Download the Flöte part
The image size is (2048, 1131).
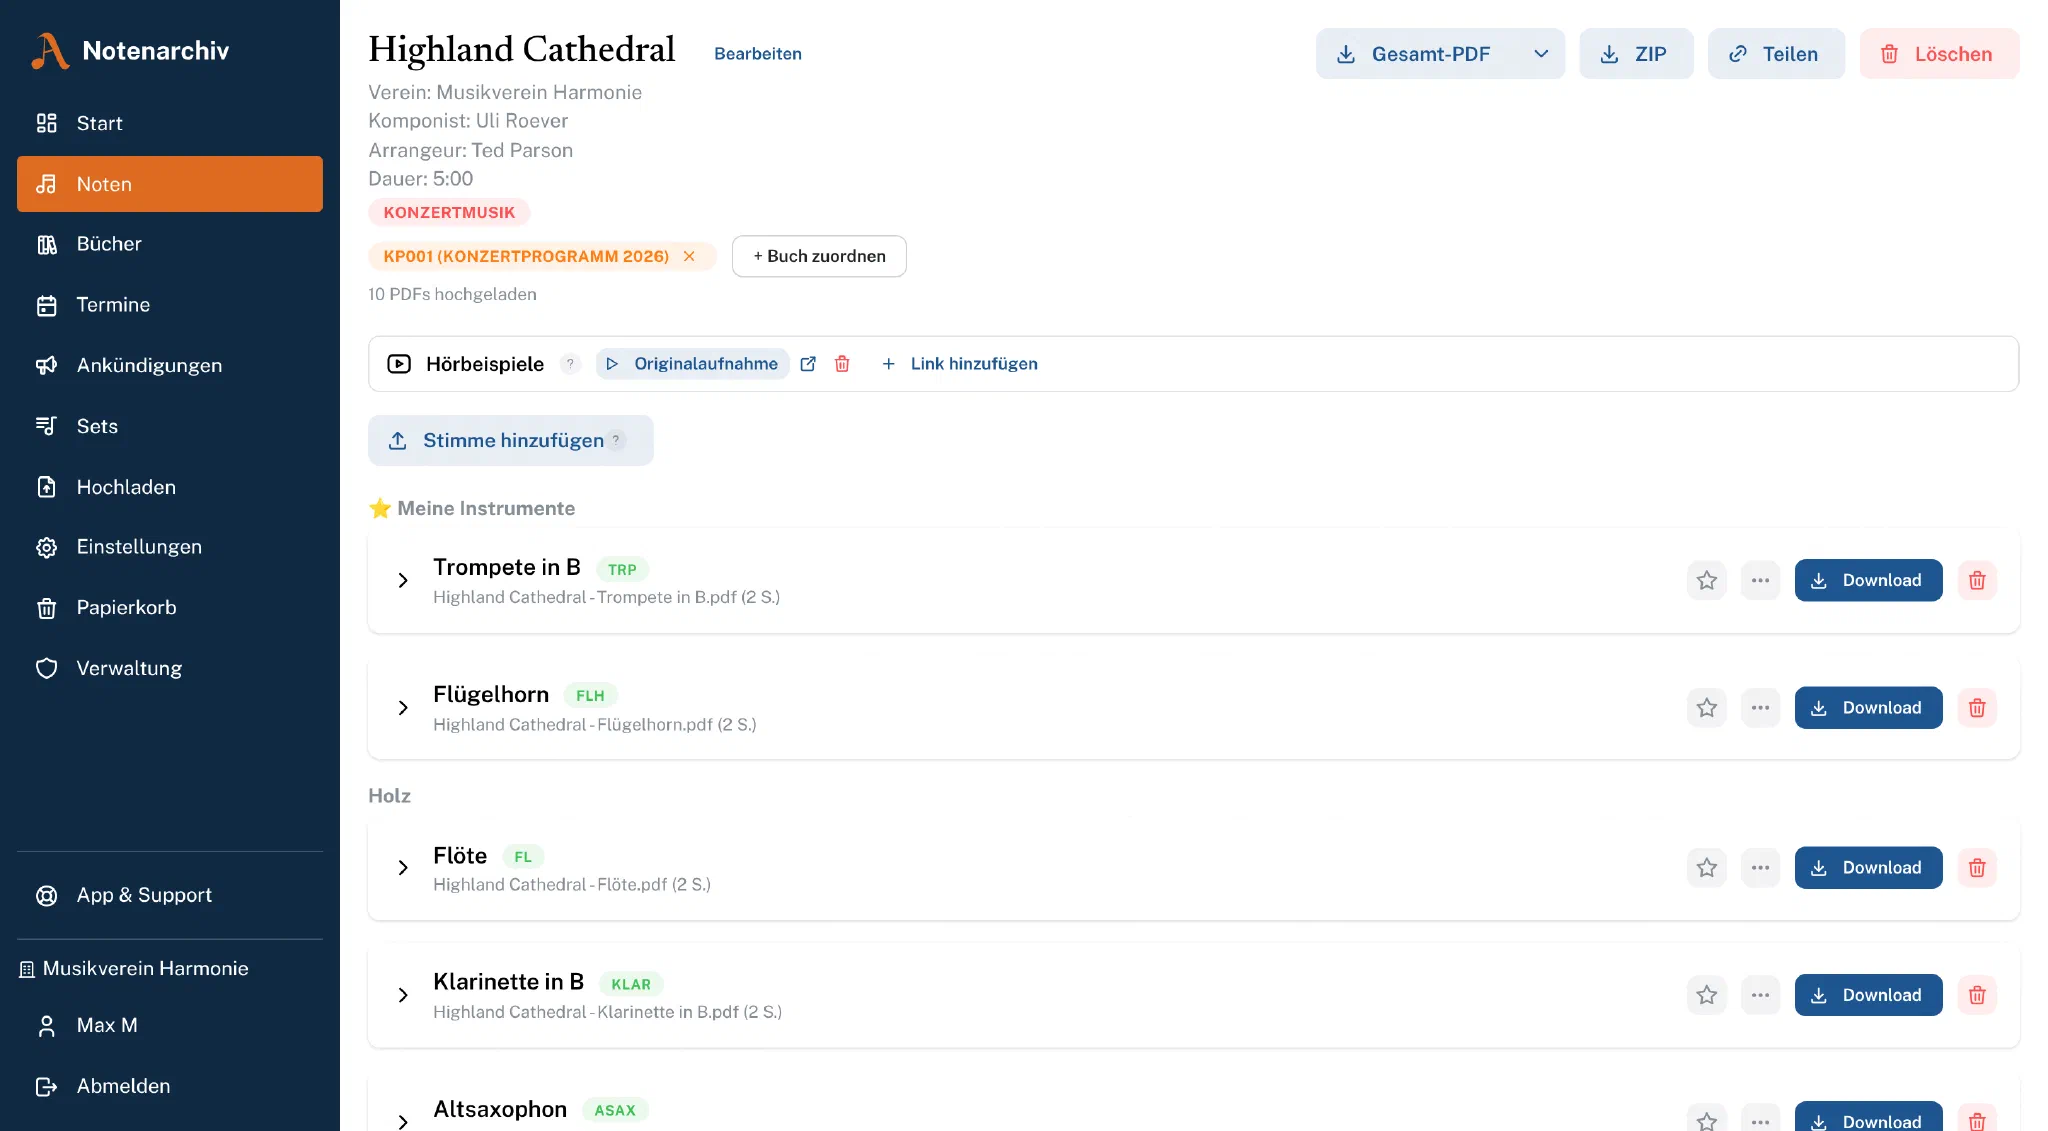(x=1868, y=868)
